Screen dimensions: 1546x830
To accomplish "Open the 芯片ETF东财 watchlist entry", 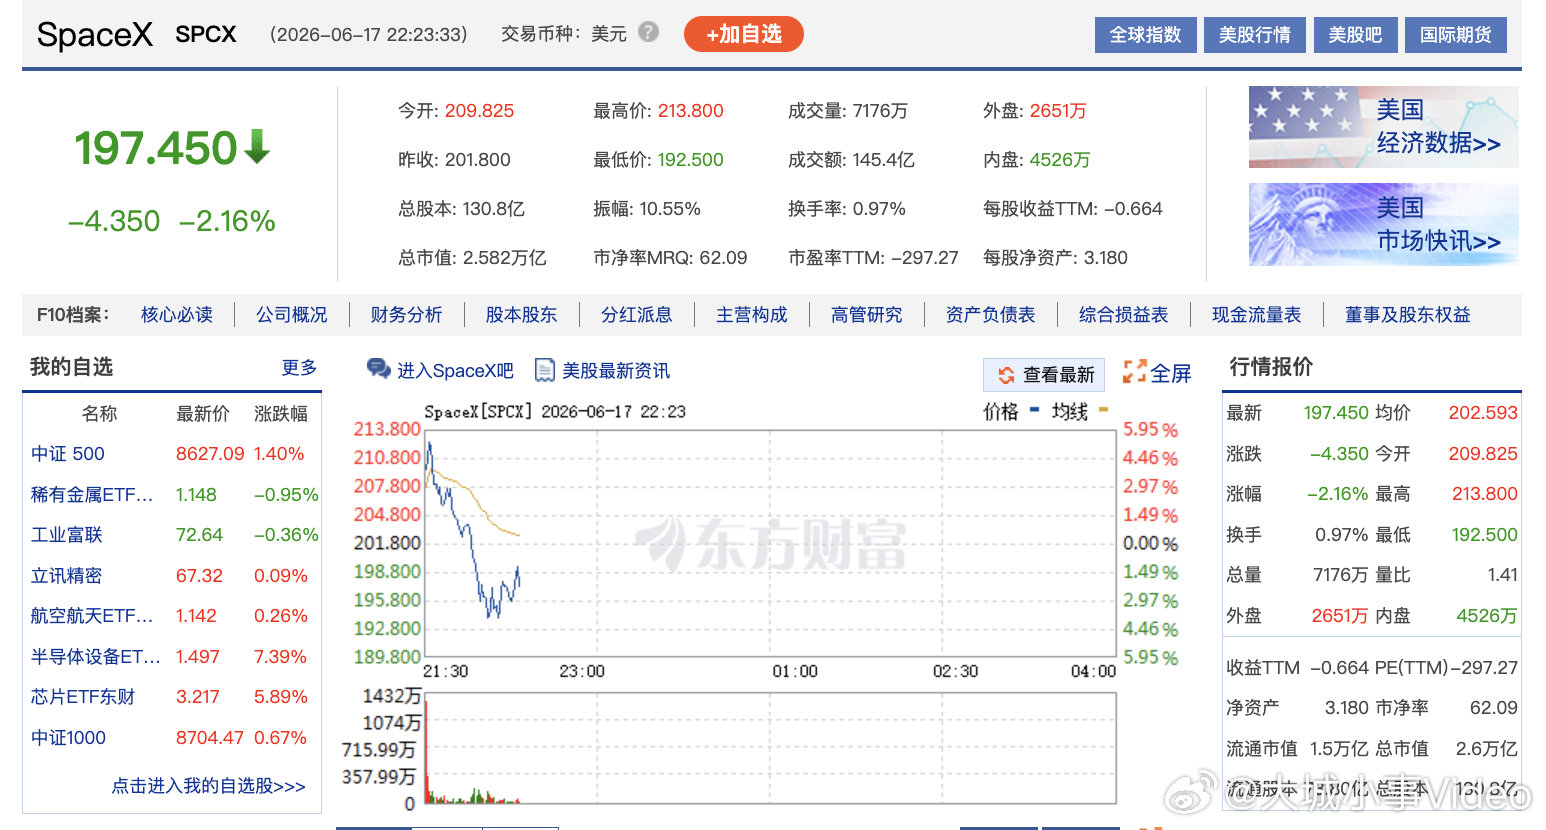I will 83,697.
